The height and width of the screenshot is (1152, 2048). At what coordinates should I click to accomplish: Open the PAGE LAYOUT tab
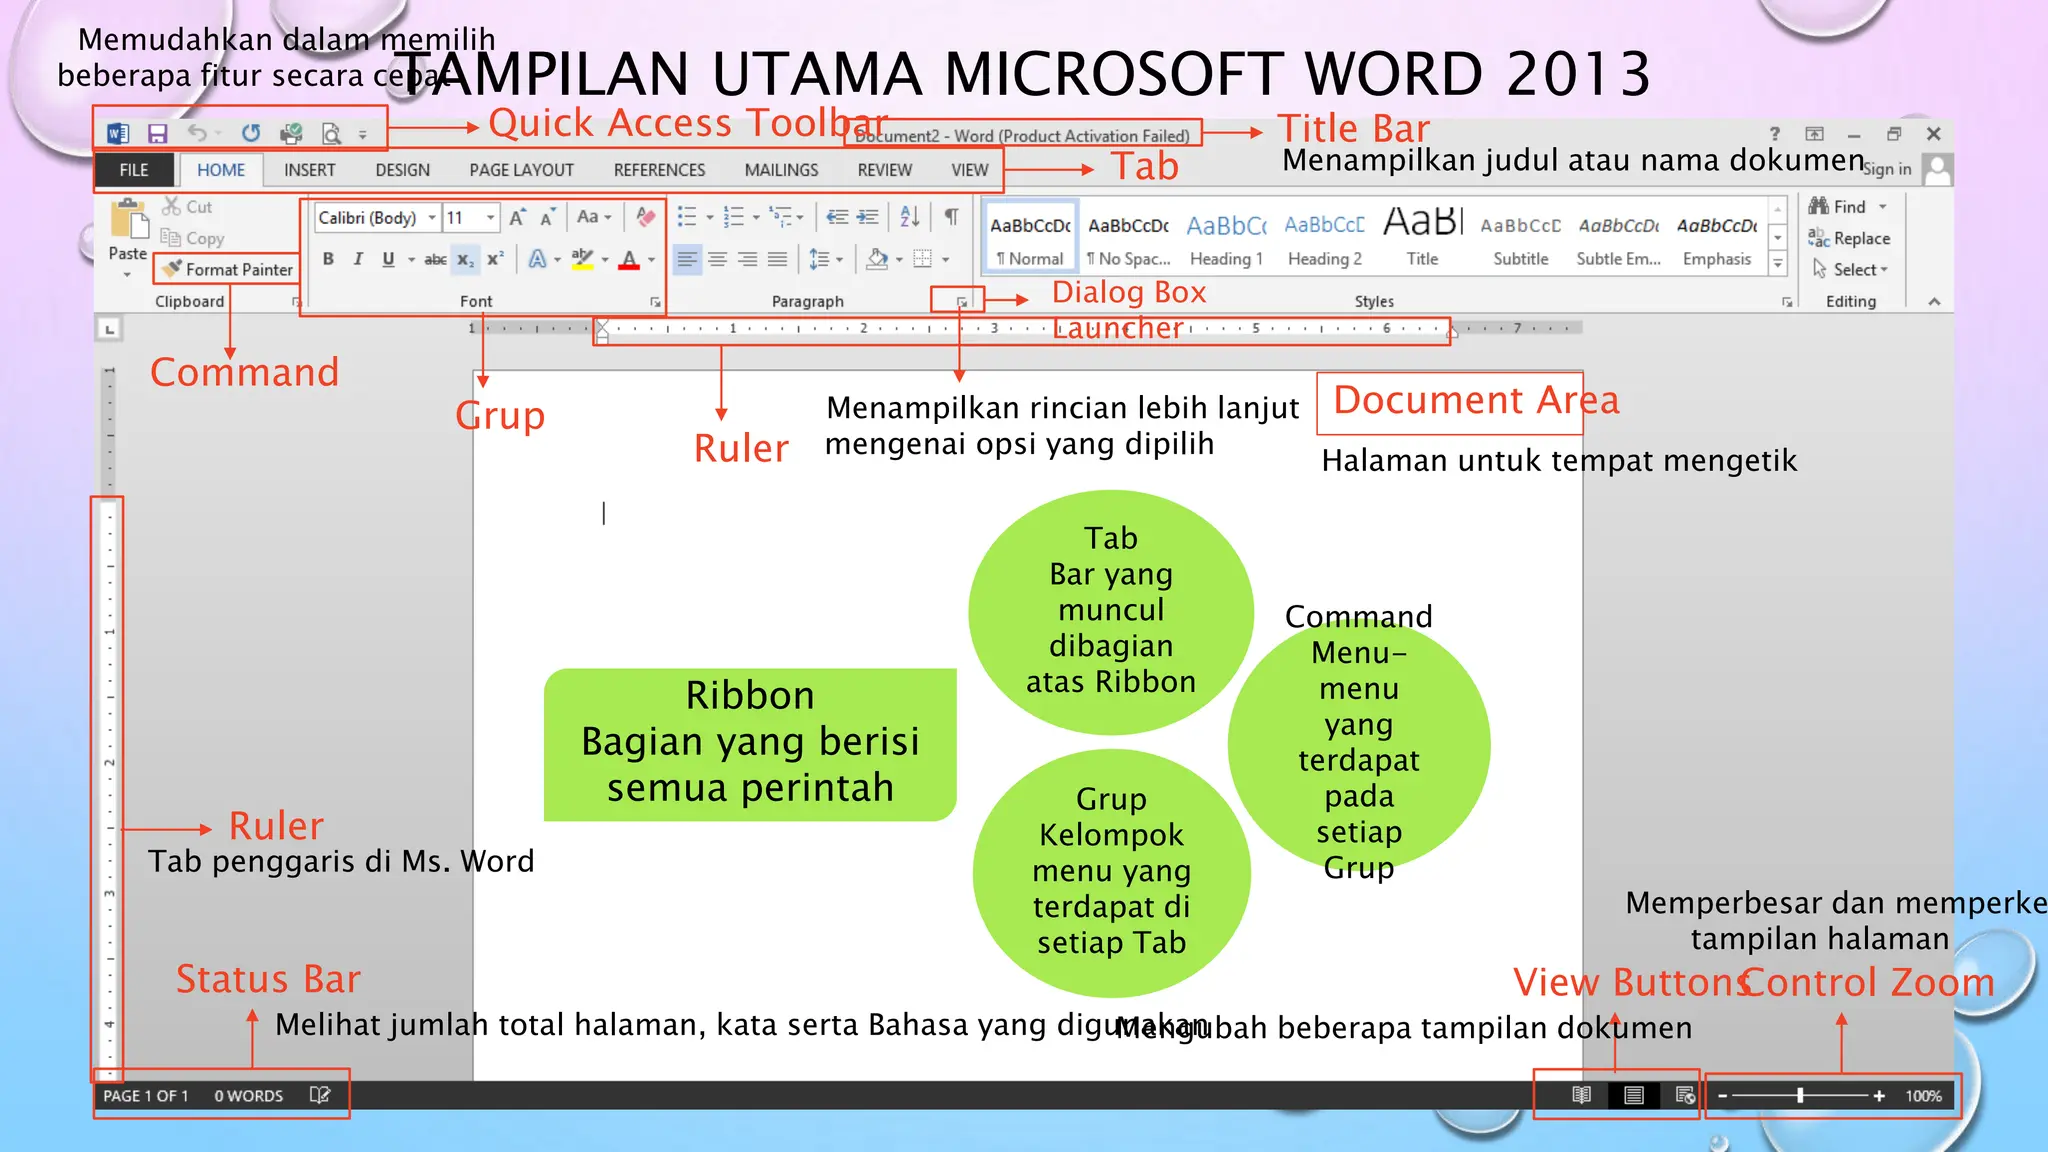[522, 170]
